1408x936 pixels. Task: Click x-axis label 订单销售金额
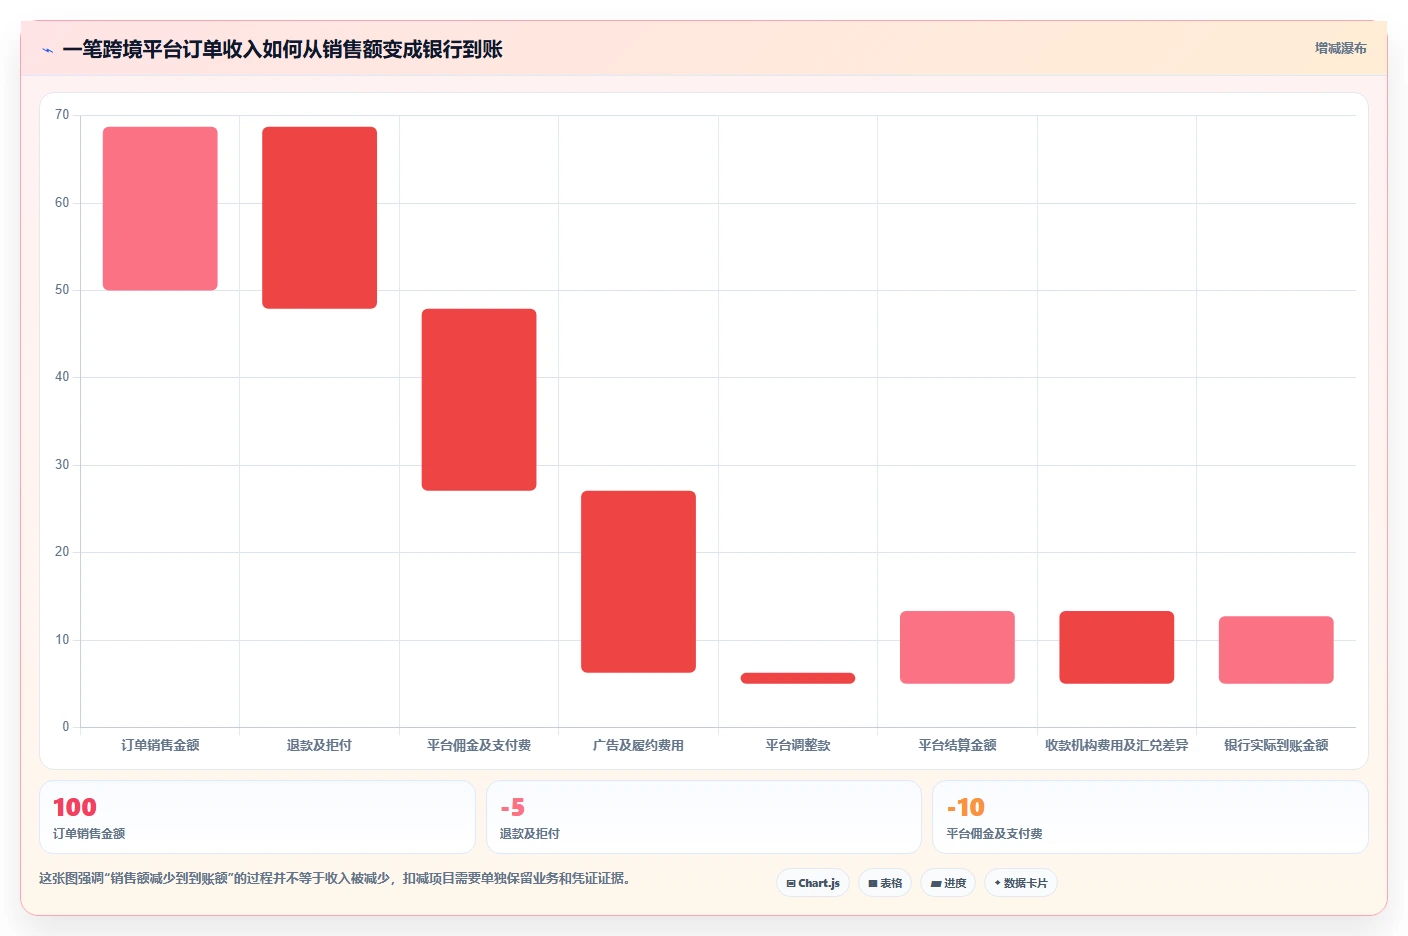point(160,745)
